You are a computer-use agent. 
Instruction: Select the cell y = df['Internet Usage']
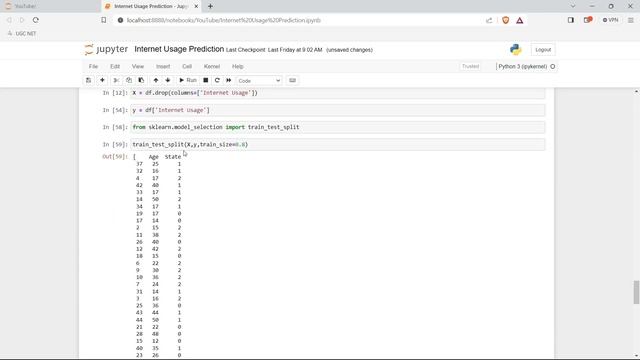[x=338, y=110]
